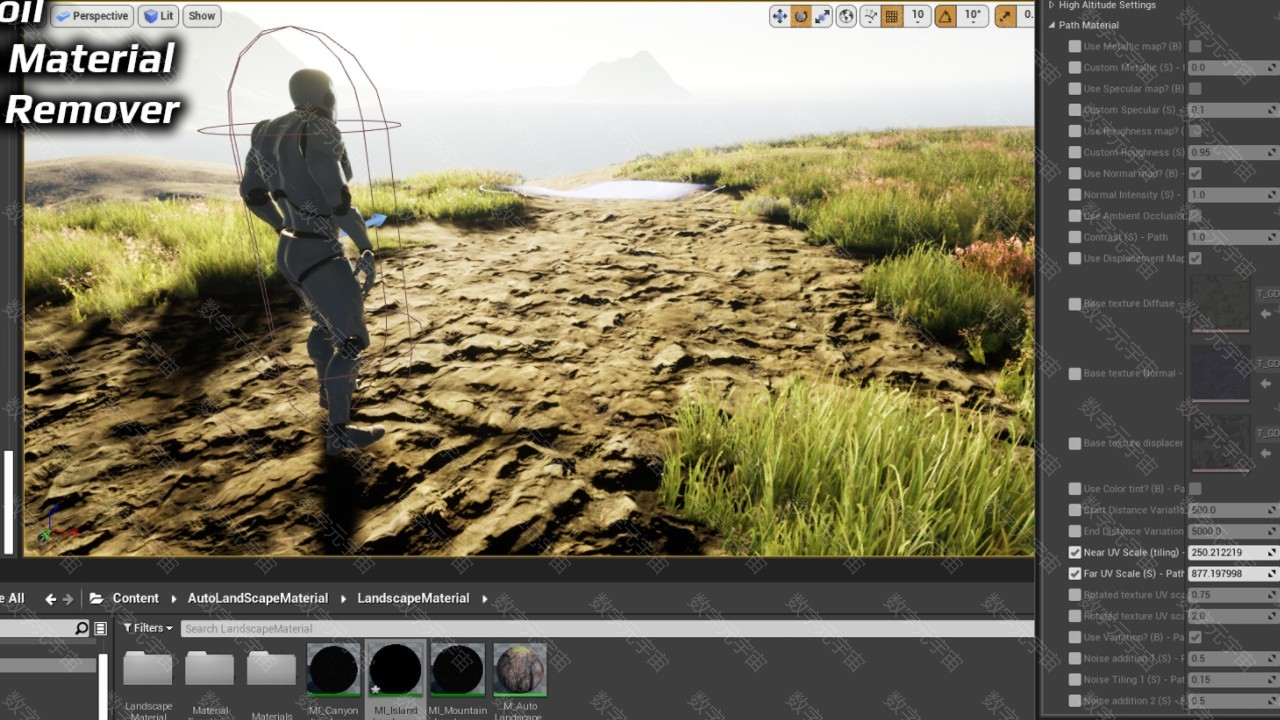Use selected asset arrow for Base texture Normal
Viewport: 1280px width, 720px height.
coord(1265,383)
